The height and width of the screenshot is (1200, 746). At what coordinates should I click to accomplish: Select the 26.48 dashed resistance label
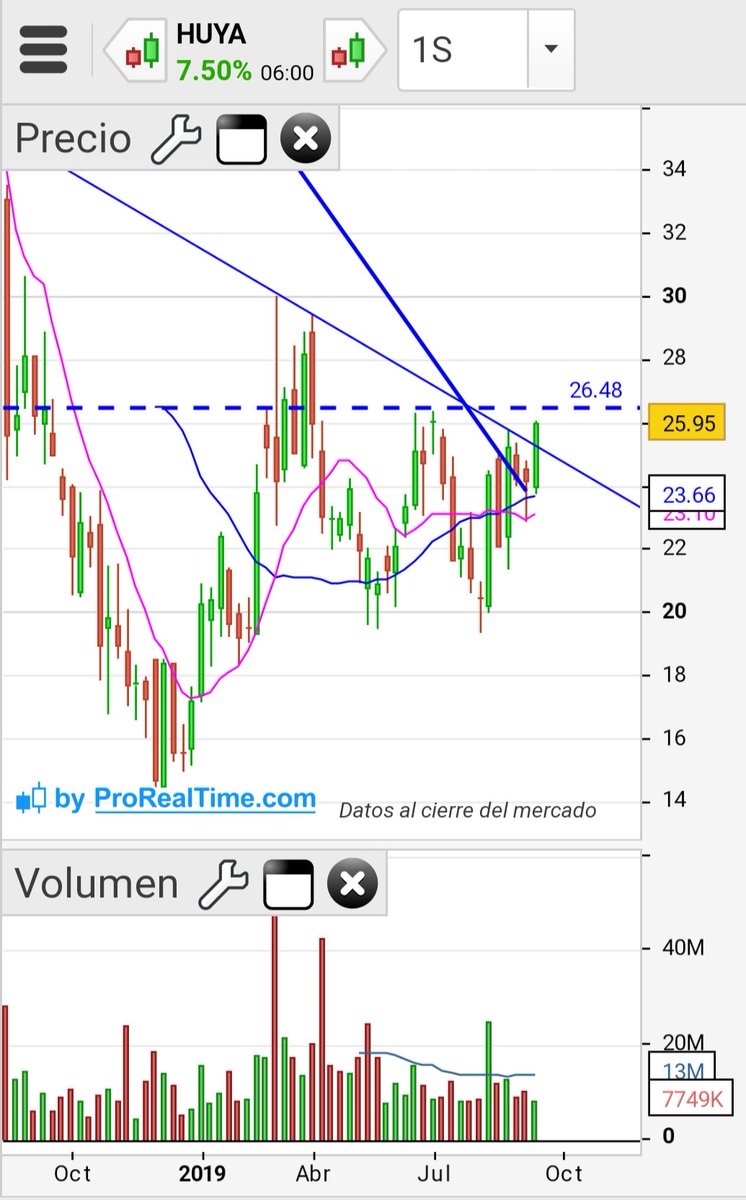point(596,390)
